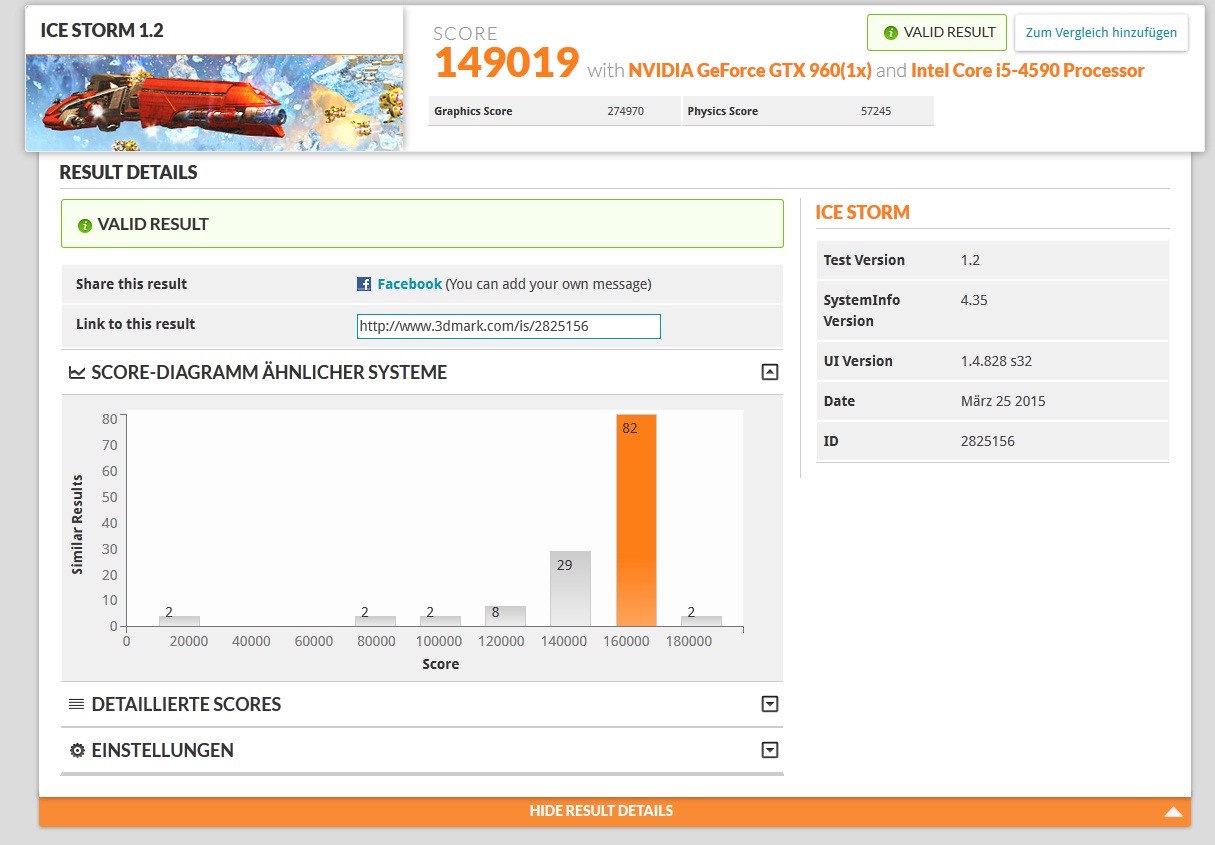Viewport: 1215px width, 845px height.
Task: Click the gray bar labeled 29
Action: 570,589
